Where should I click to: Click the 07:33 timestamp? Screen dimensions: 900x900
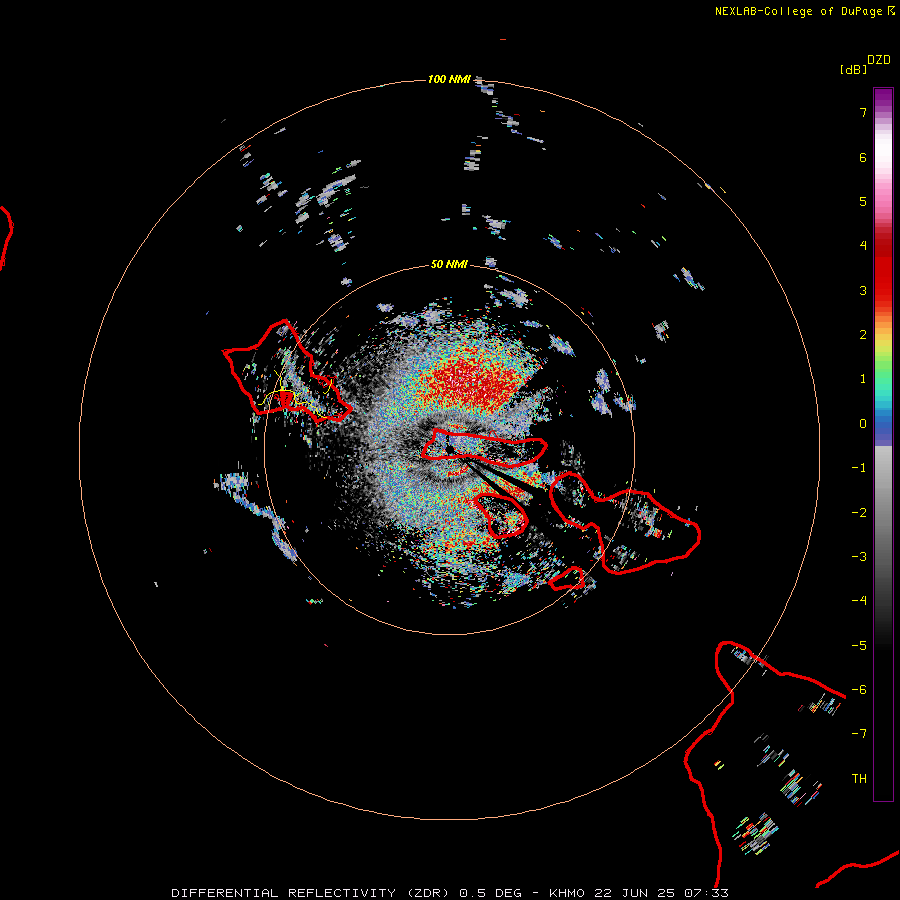706,893
